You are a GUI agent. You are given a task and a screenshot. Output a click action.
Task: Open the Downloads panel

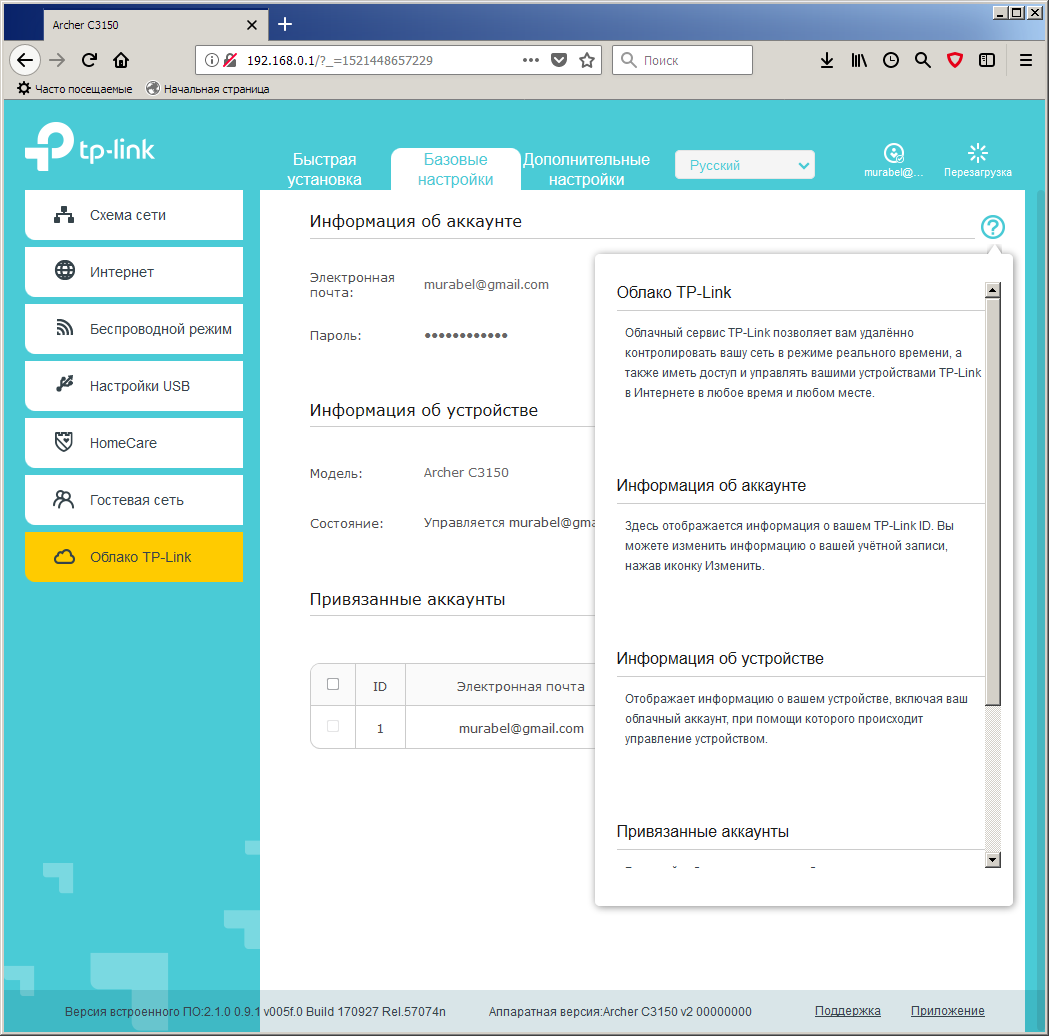(x=827, y=60)
